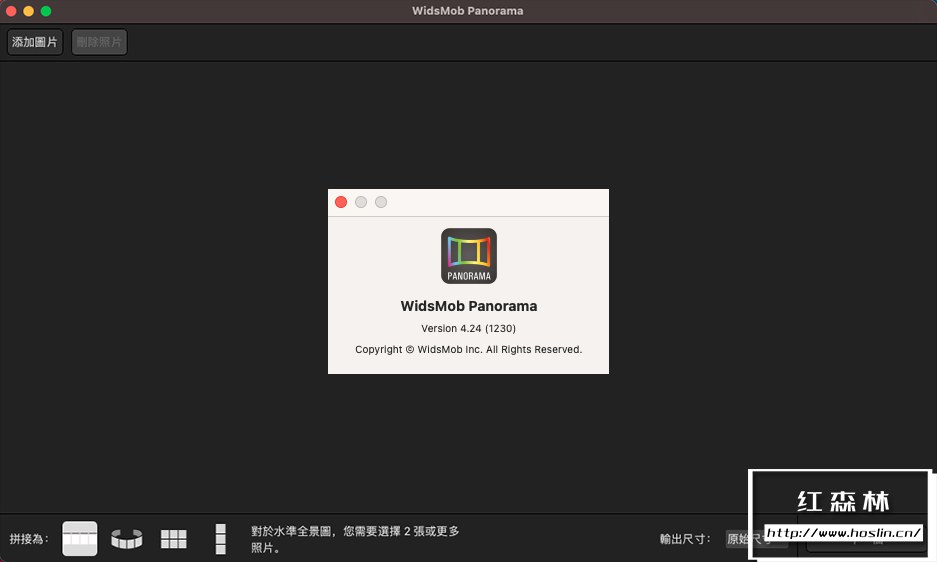The height and width of the screenshot is (562, 937).
Task: Click the 添加圖片 add-image button
Action: click(x=35, y=42)
